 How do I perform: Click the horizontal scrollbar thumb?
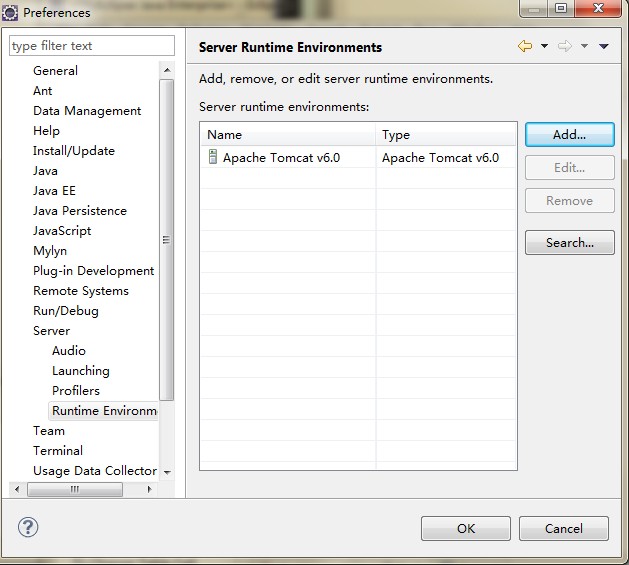point(75,490)
